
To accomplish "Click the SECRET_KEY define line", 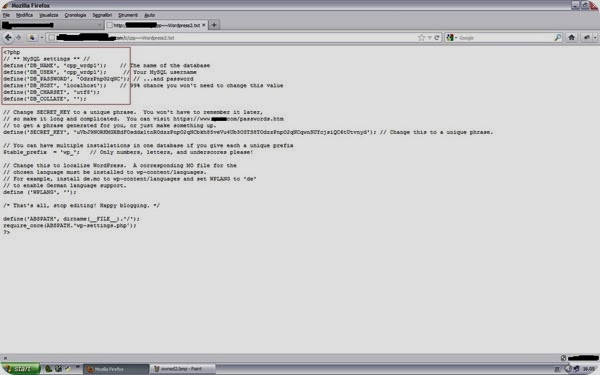I will tap(248, 132).
